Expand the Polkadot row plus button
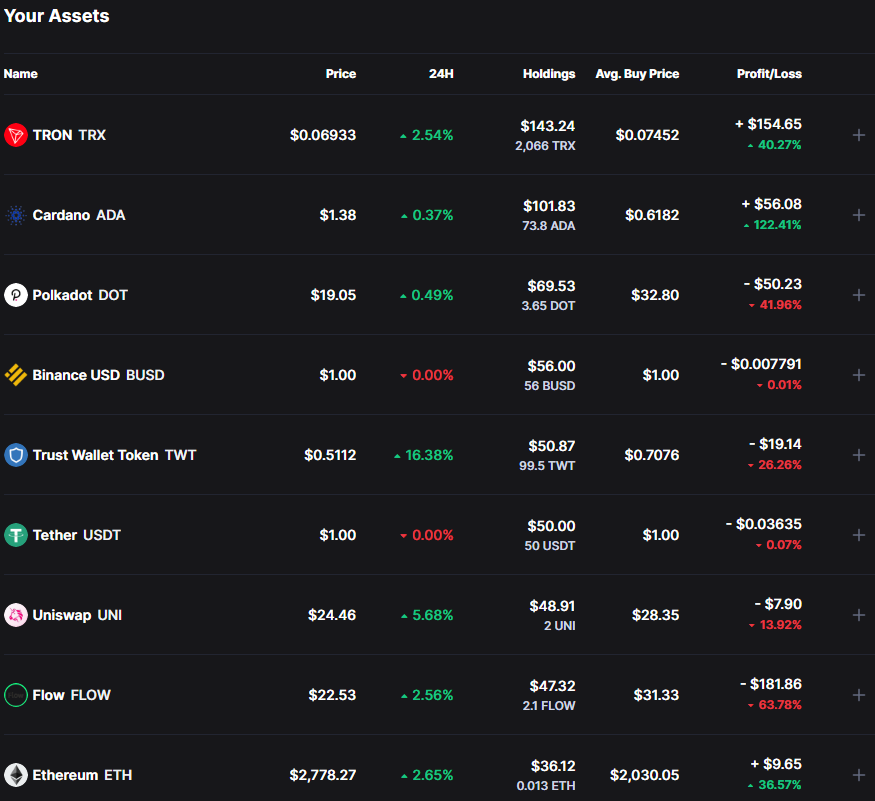 tap(858, 295)
